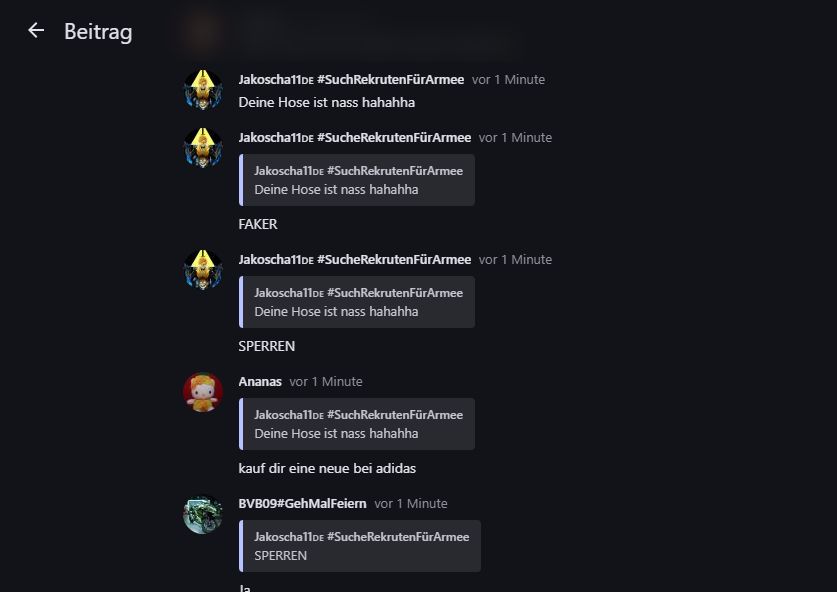The width and height of the screenshot is (837, 592).
Task: Click the timestamp of the topmost message
Action: tap(508, 80)
